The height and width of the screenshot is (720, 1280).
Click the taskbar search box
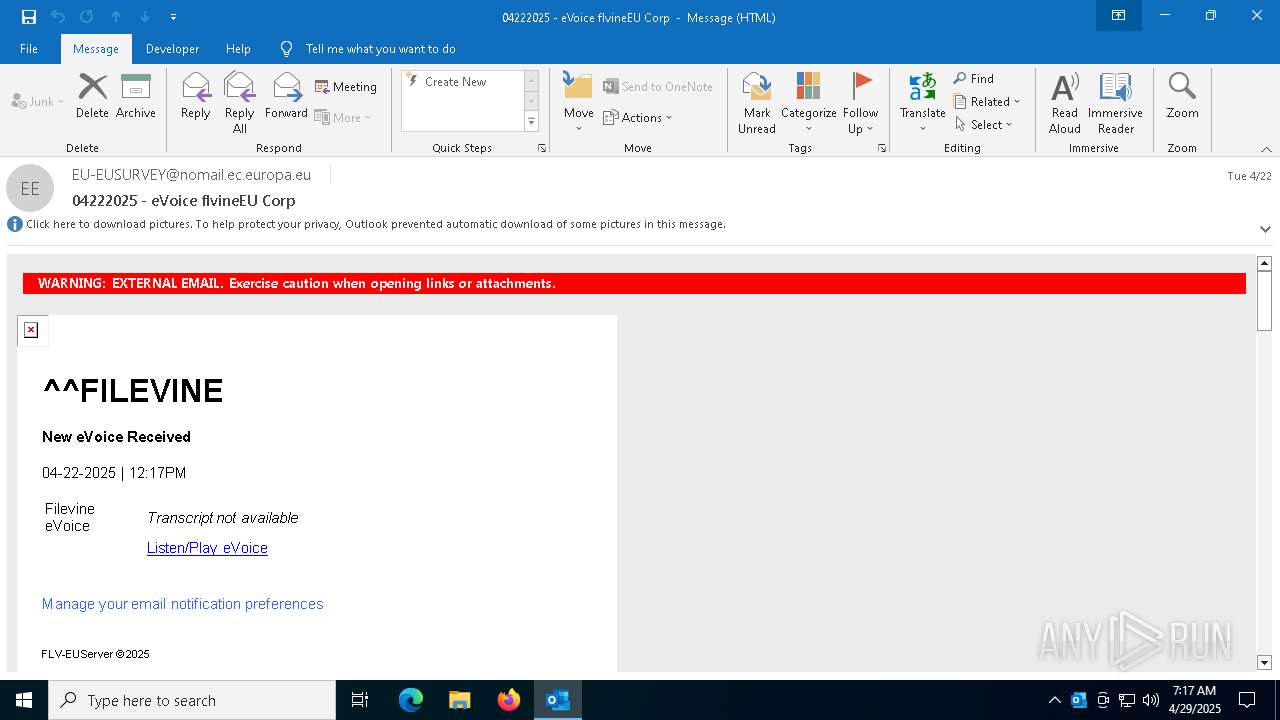click(192, 700)
